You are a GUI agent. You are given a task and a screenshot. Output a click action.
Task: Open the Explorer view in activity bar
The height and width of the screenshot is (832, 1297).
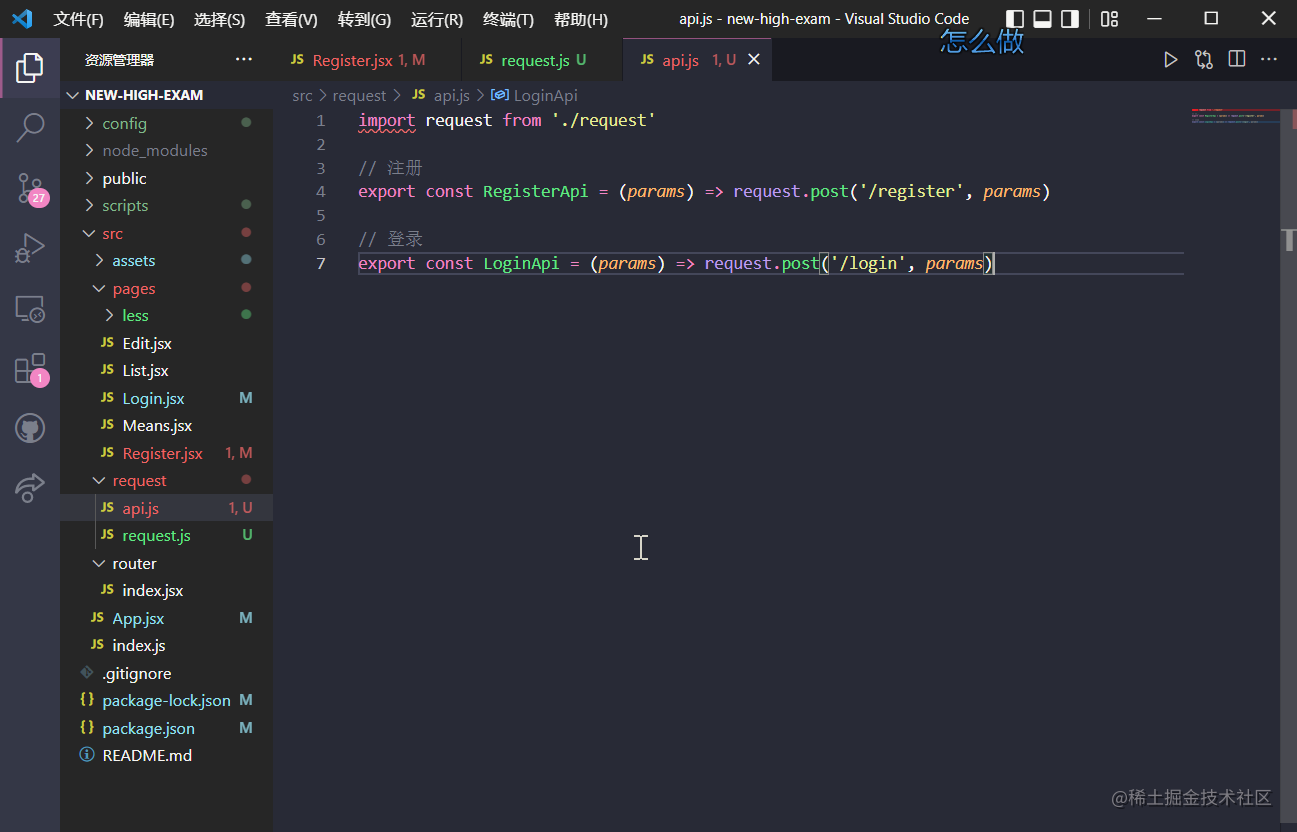tap(30, 68)
